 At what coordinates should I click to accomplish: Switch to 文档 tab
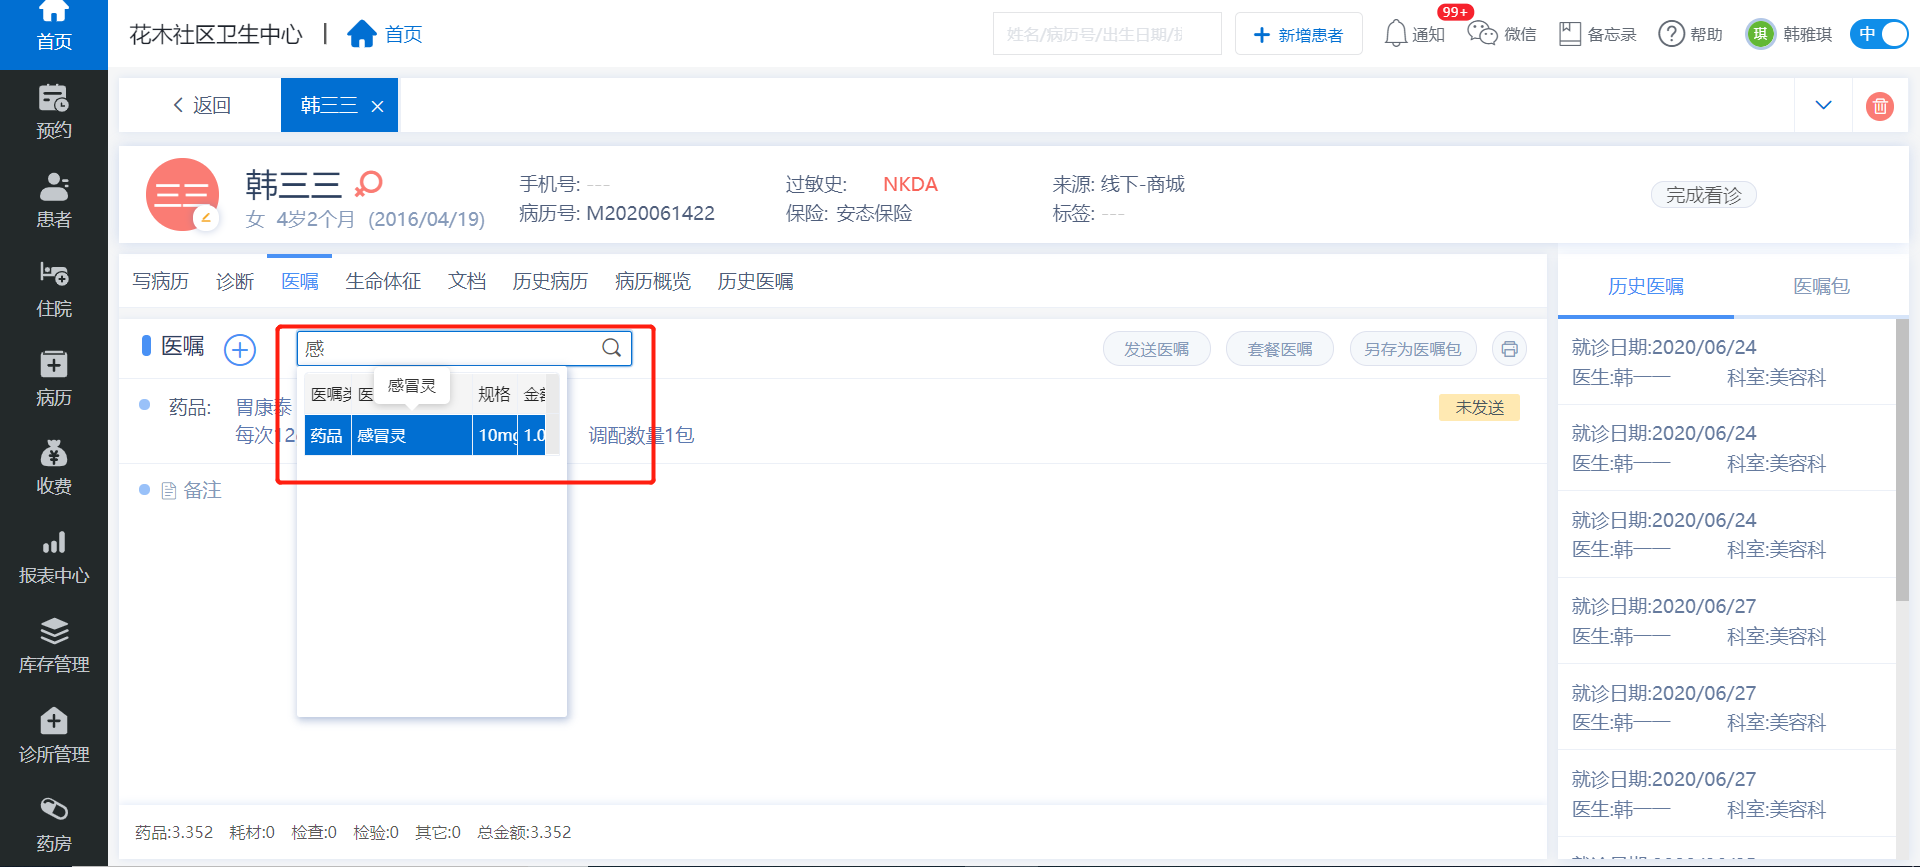pyautogui.click(x=467, y=281)
